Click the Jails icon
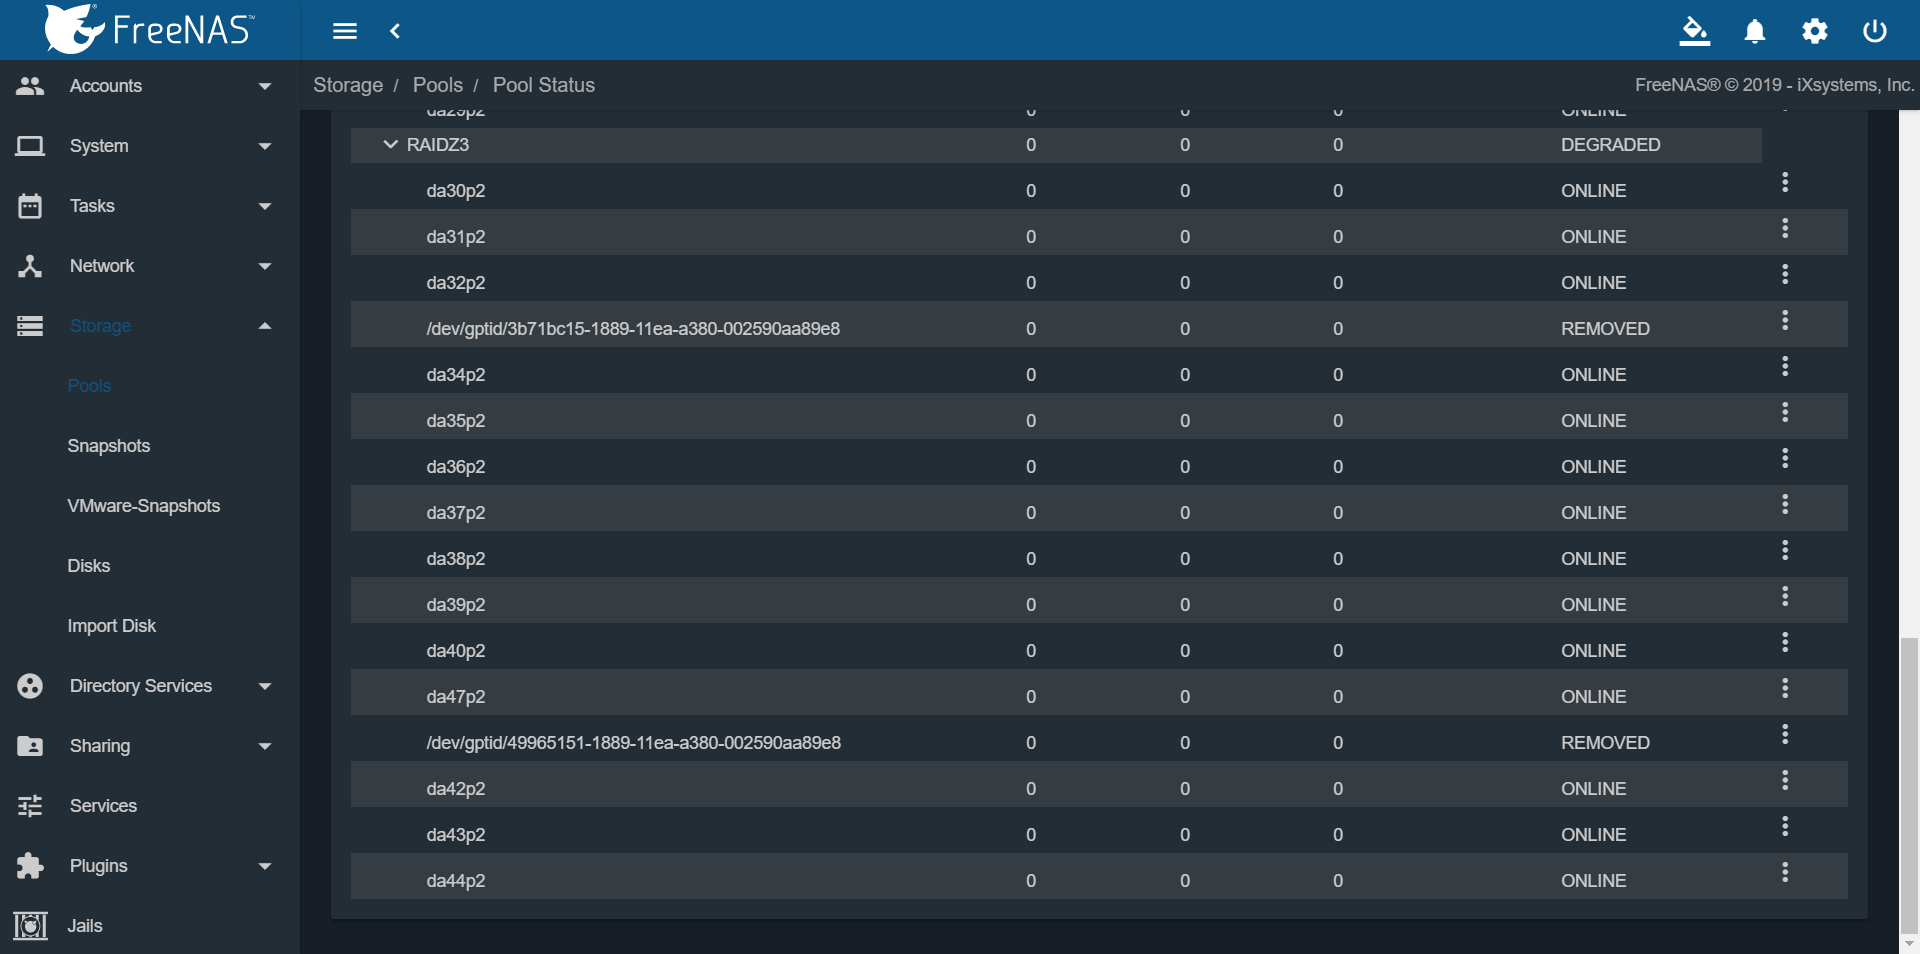 tap(30, 926)
